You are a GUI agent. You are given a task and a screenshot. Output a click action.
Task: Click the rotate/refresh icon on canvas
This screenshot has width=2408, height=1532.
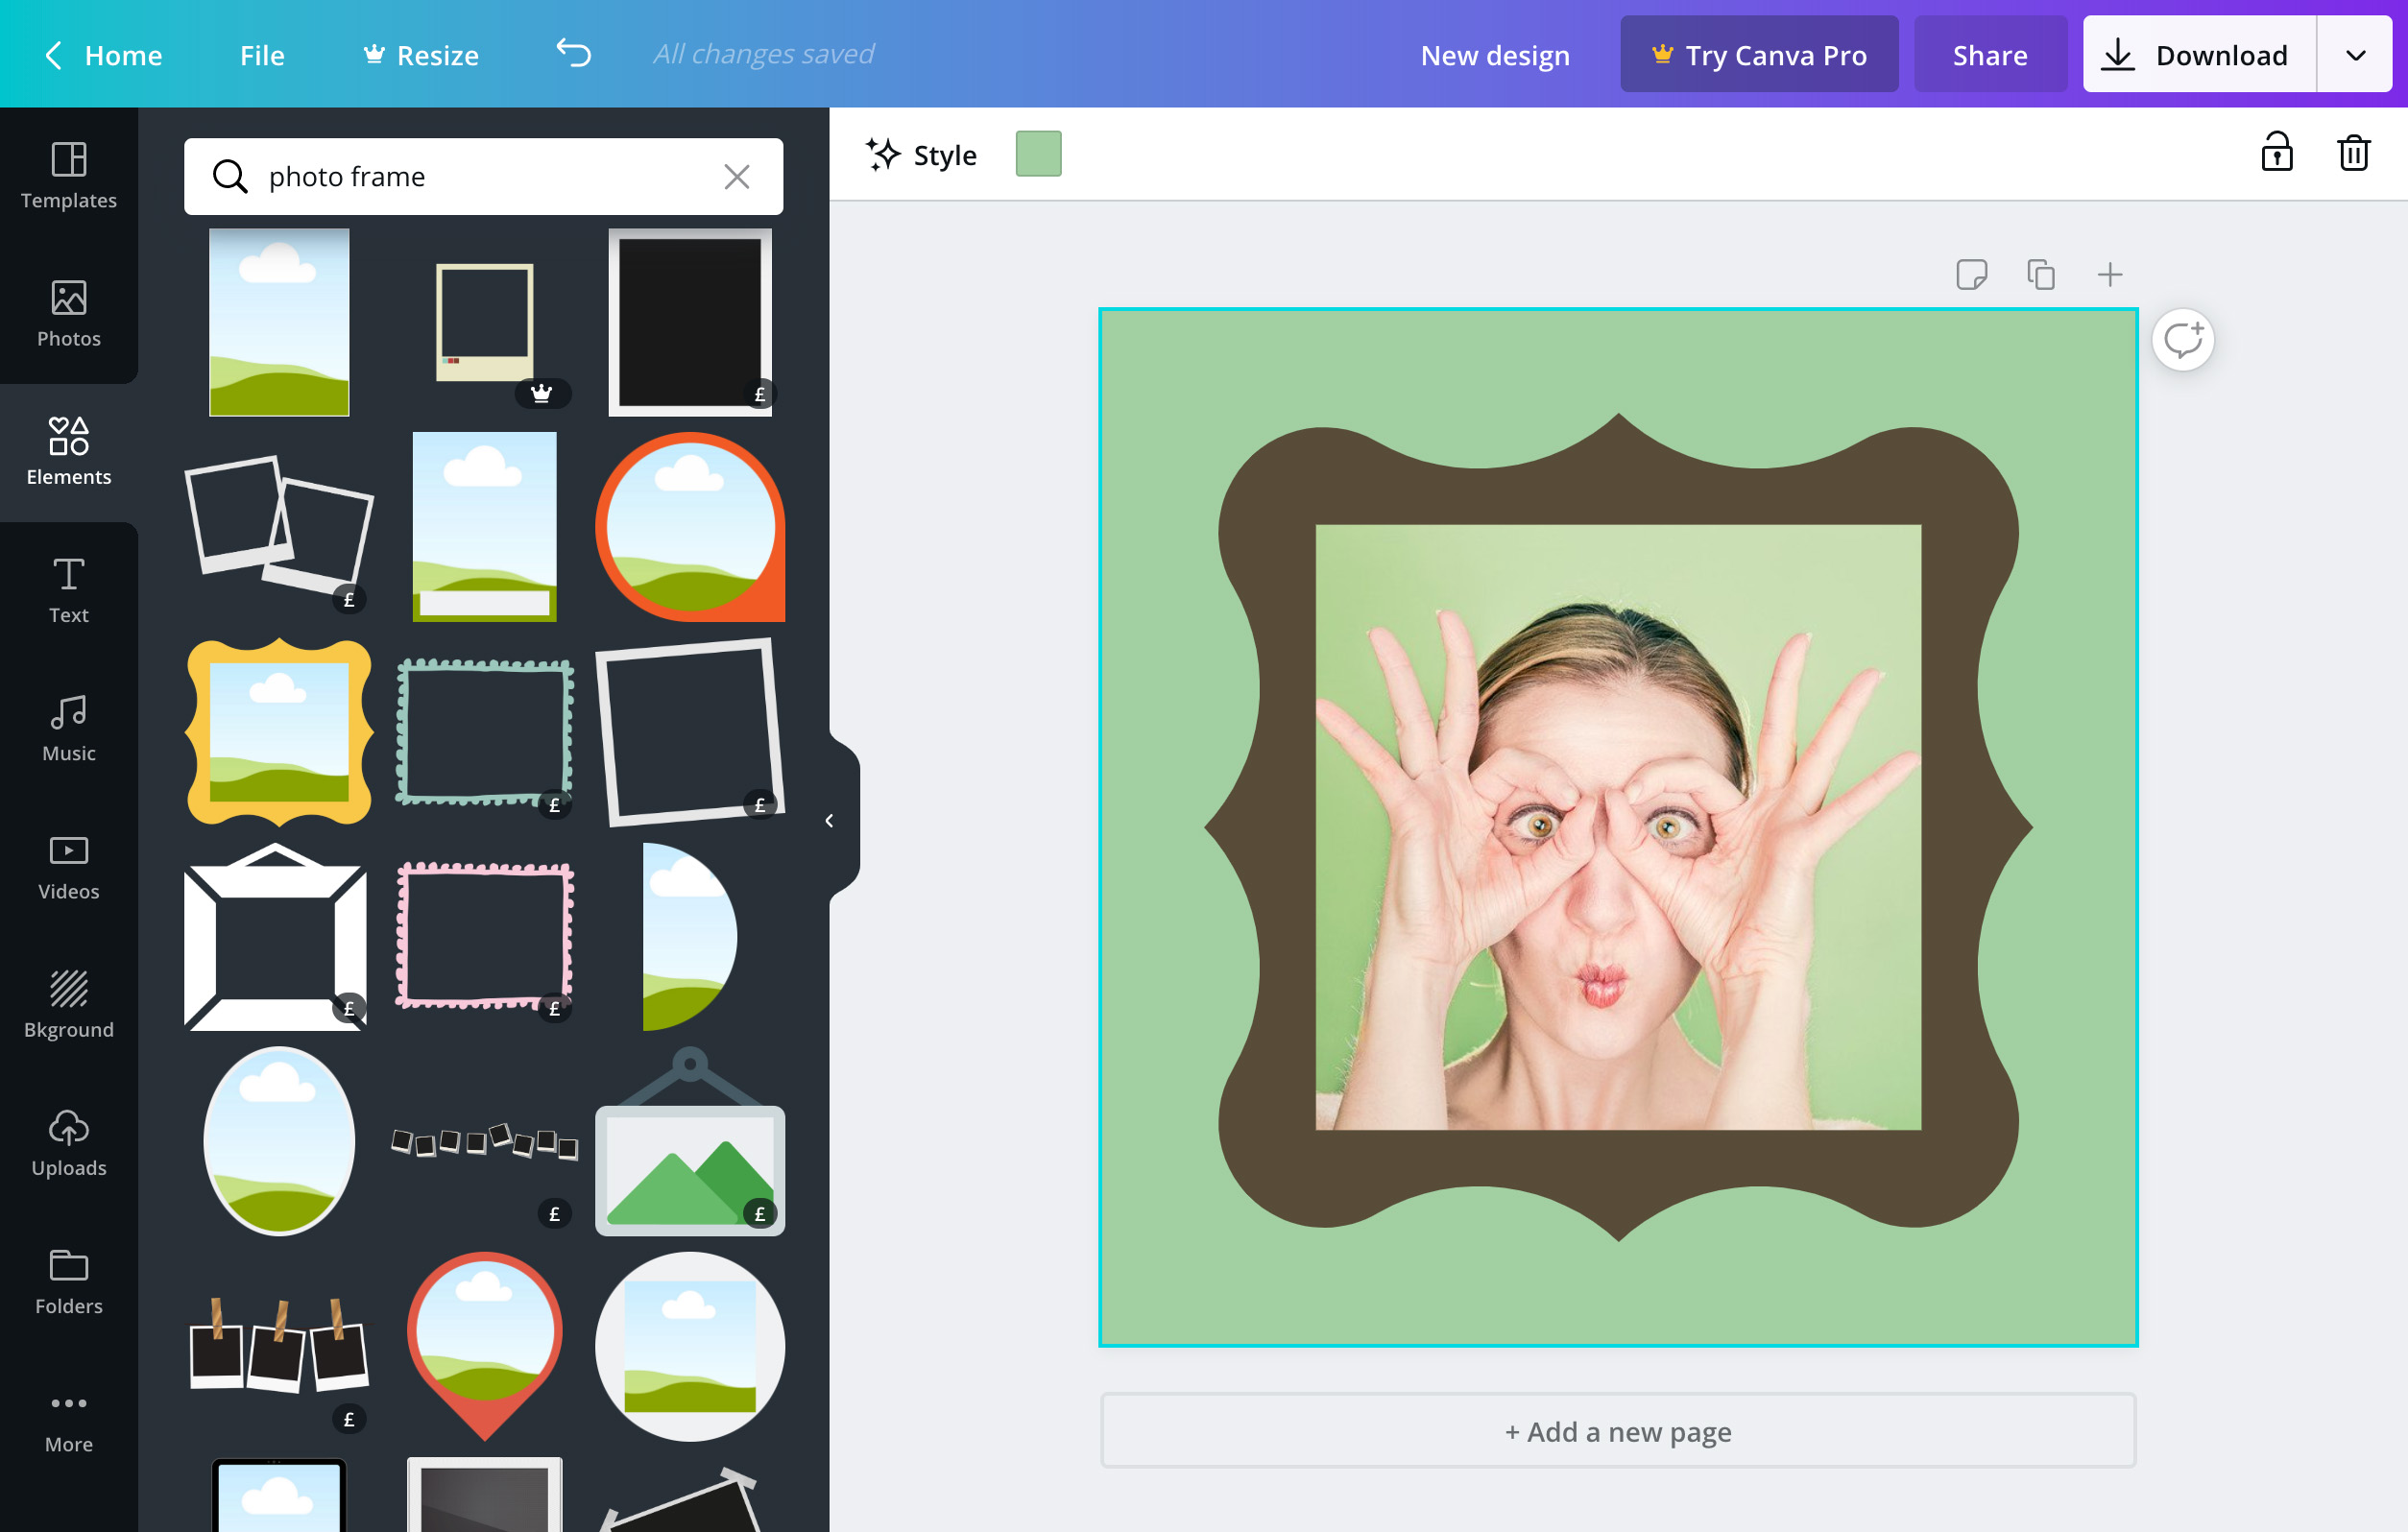(x=2185, y=337)
